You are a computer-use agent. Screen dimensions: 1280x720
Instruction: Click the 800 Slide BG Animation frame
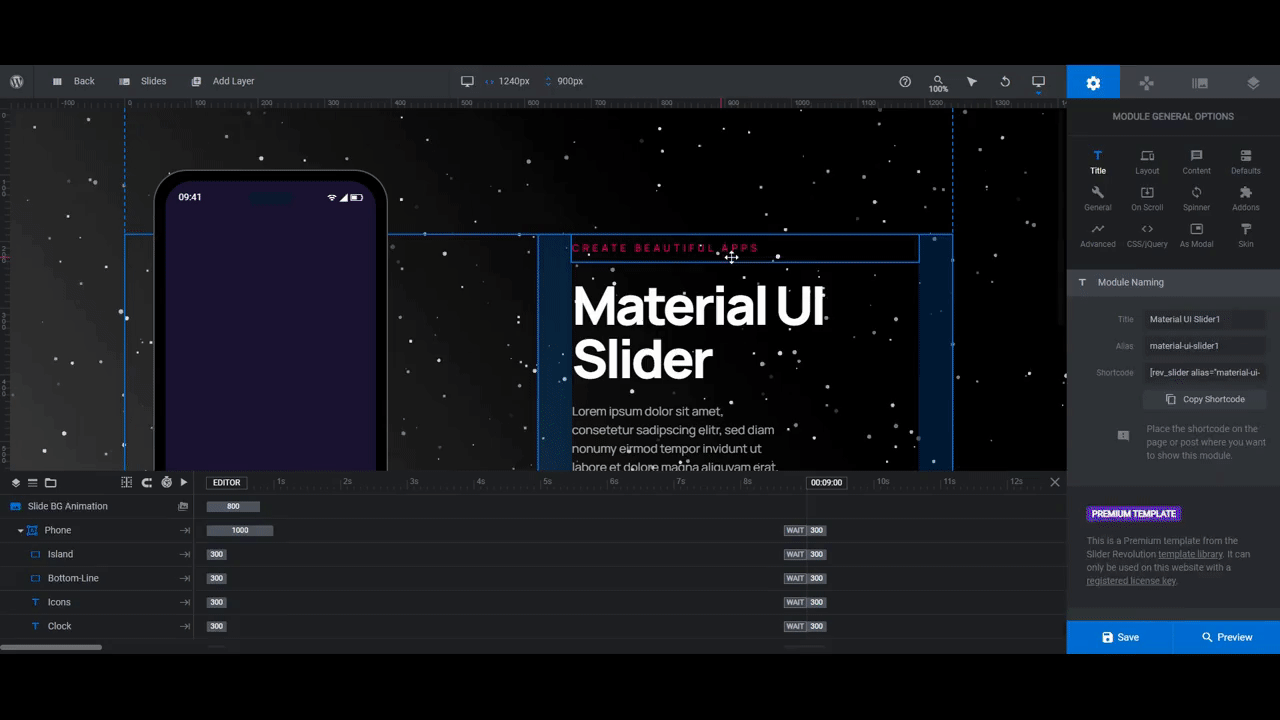233,506
